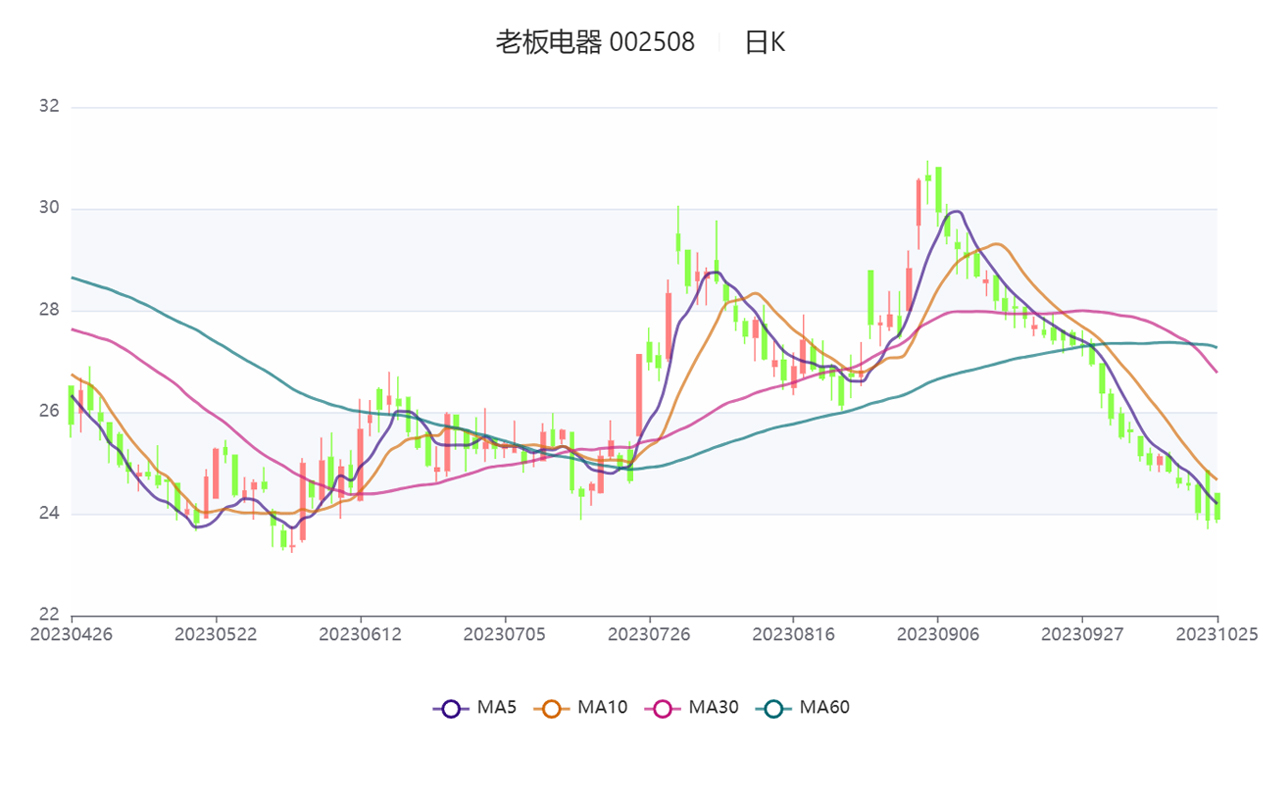Toggle the MA10 legend series

pyautogui.click(x=581, y=707)
